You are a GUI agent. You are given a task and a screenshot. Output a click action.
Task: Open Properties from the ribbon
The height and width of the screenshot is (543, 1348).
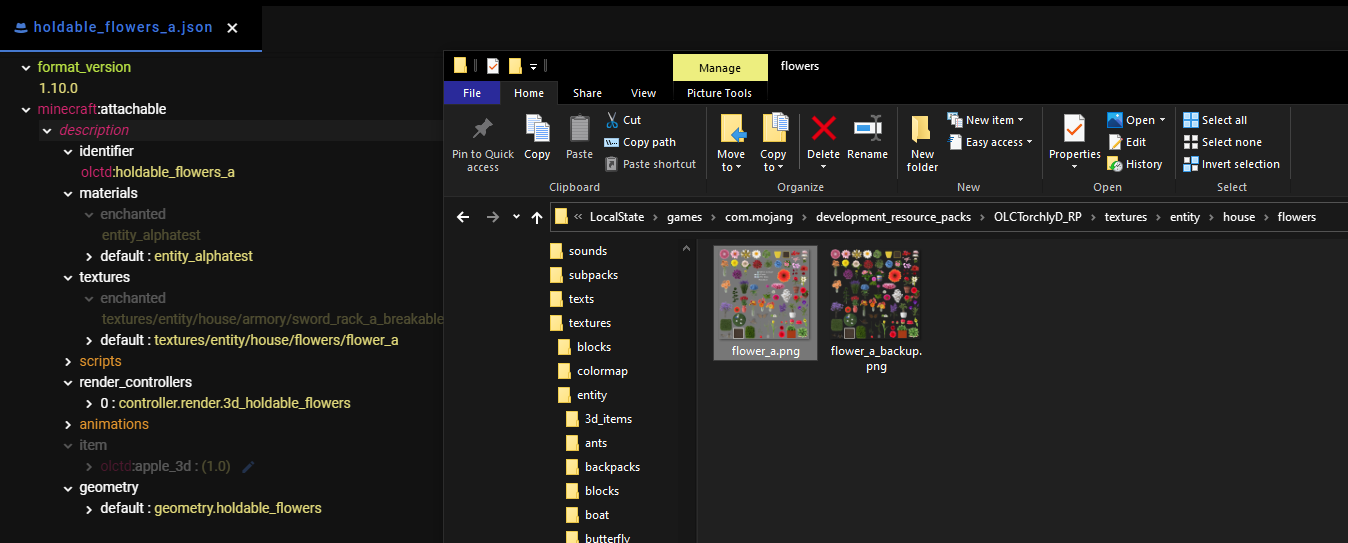(1074, 129)
